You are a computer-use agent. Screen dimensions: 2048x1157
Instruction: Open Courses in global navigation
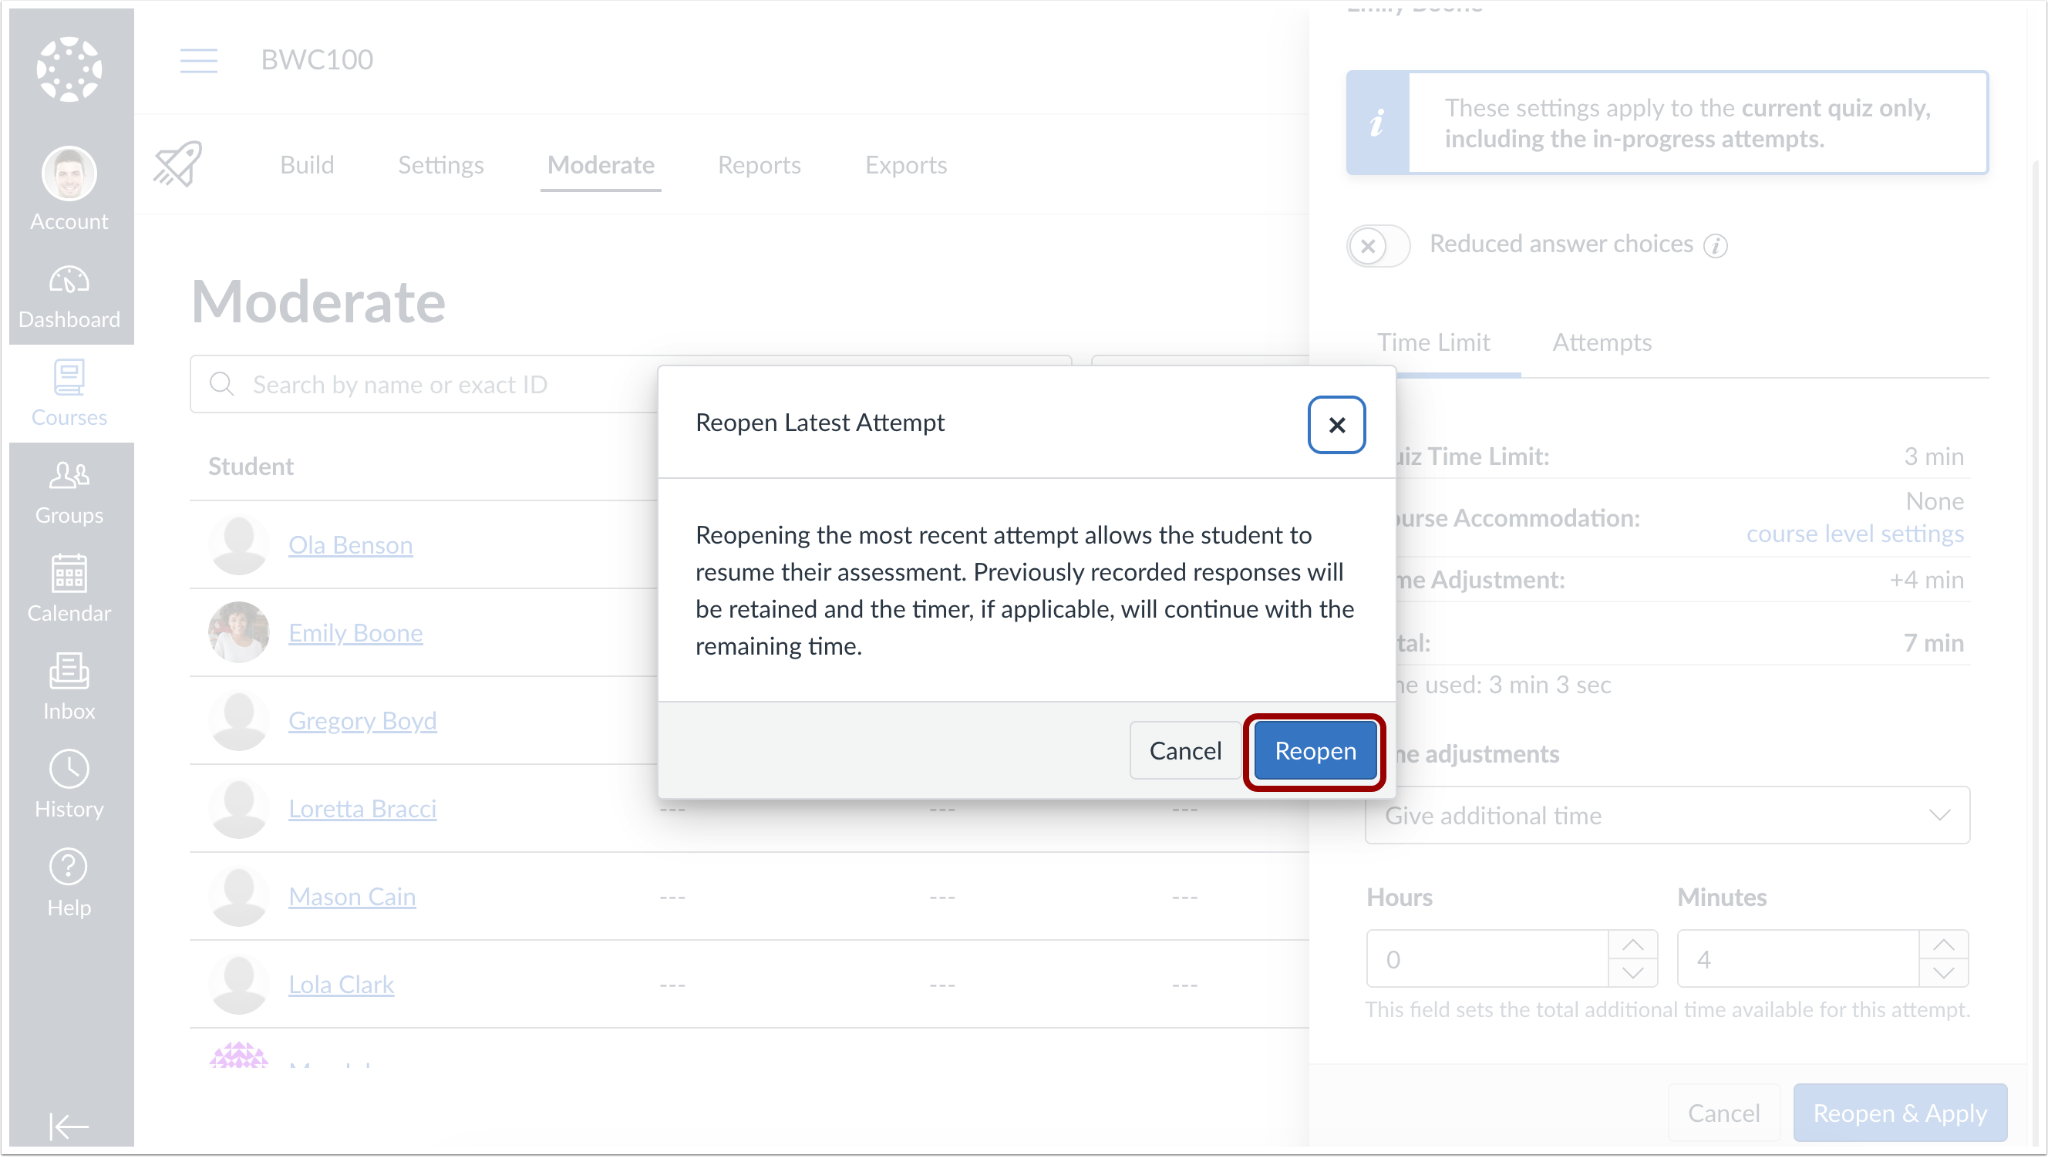point(69,394)
